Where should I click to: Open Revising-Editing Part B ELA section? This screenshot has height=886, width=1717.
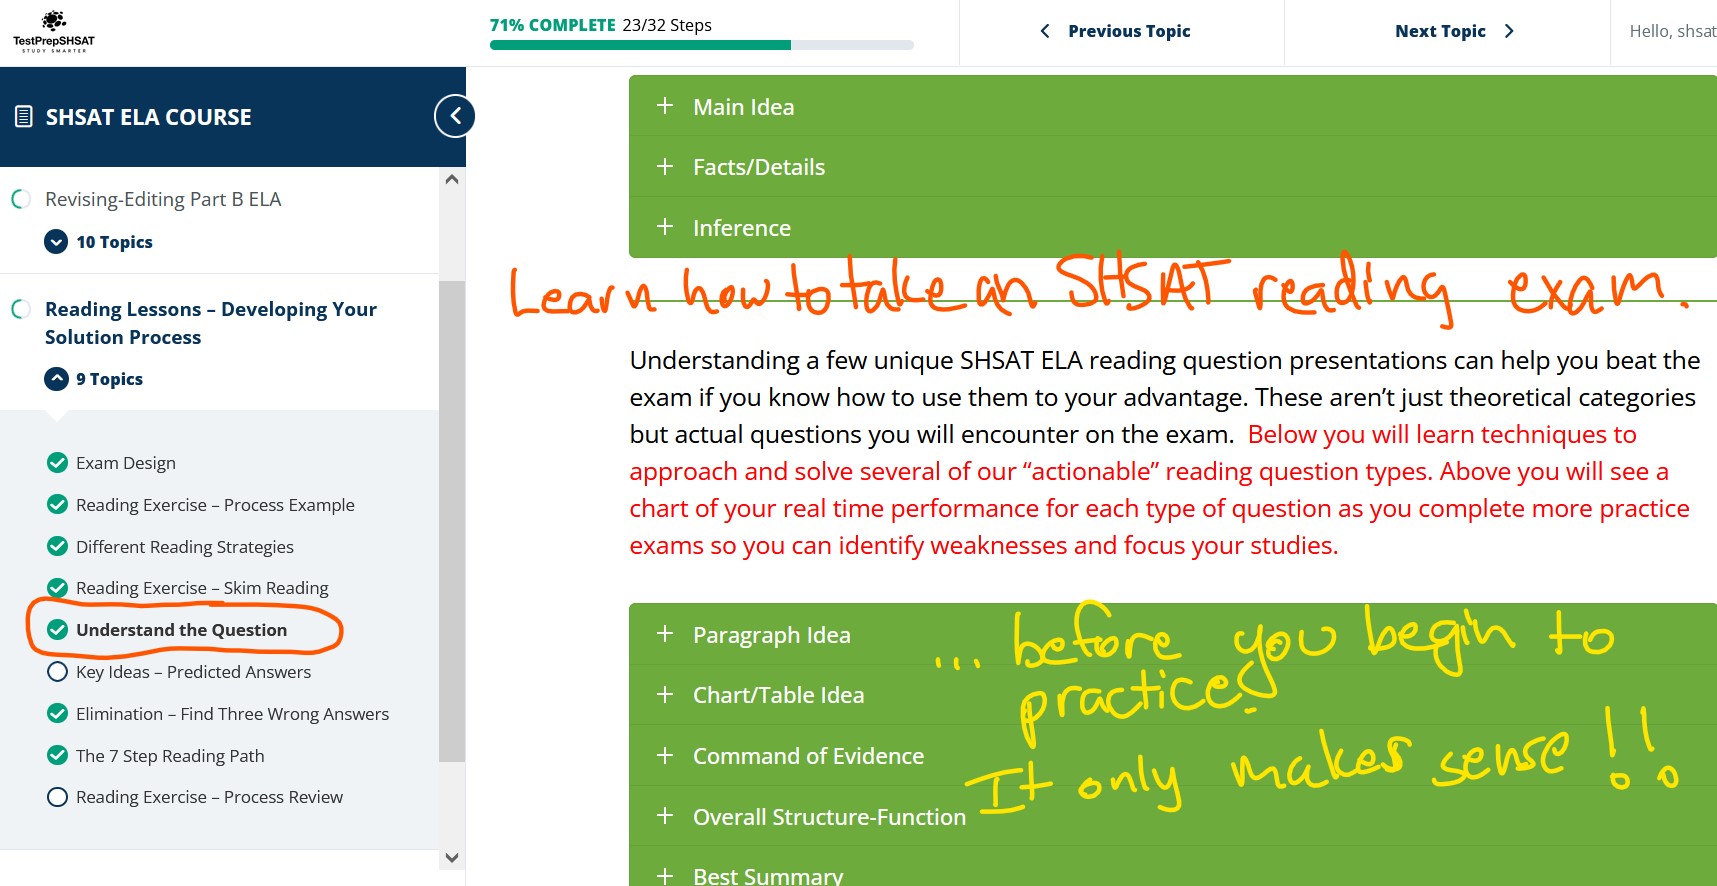[x=163, y=199]
